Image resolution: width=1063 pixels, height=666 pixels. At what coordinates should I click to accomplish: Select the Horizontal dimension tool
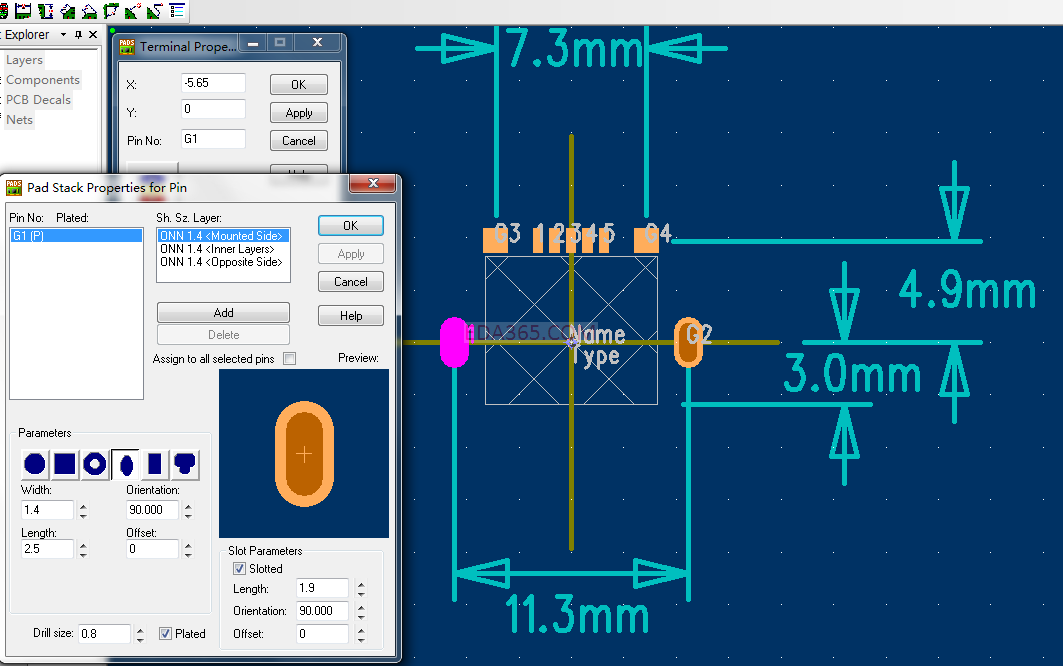point(23,10)
